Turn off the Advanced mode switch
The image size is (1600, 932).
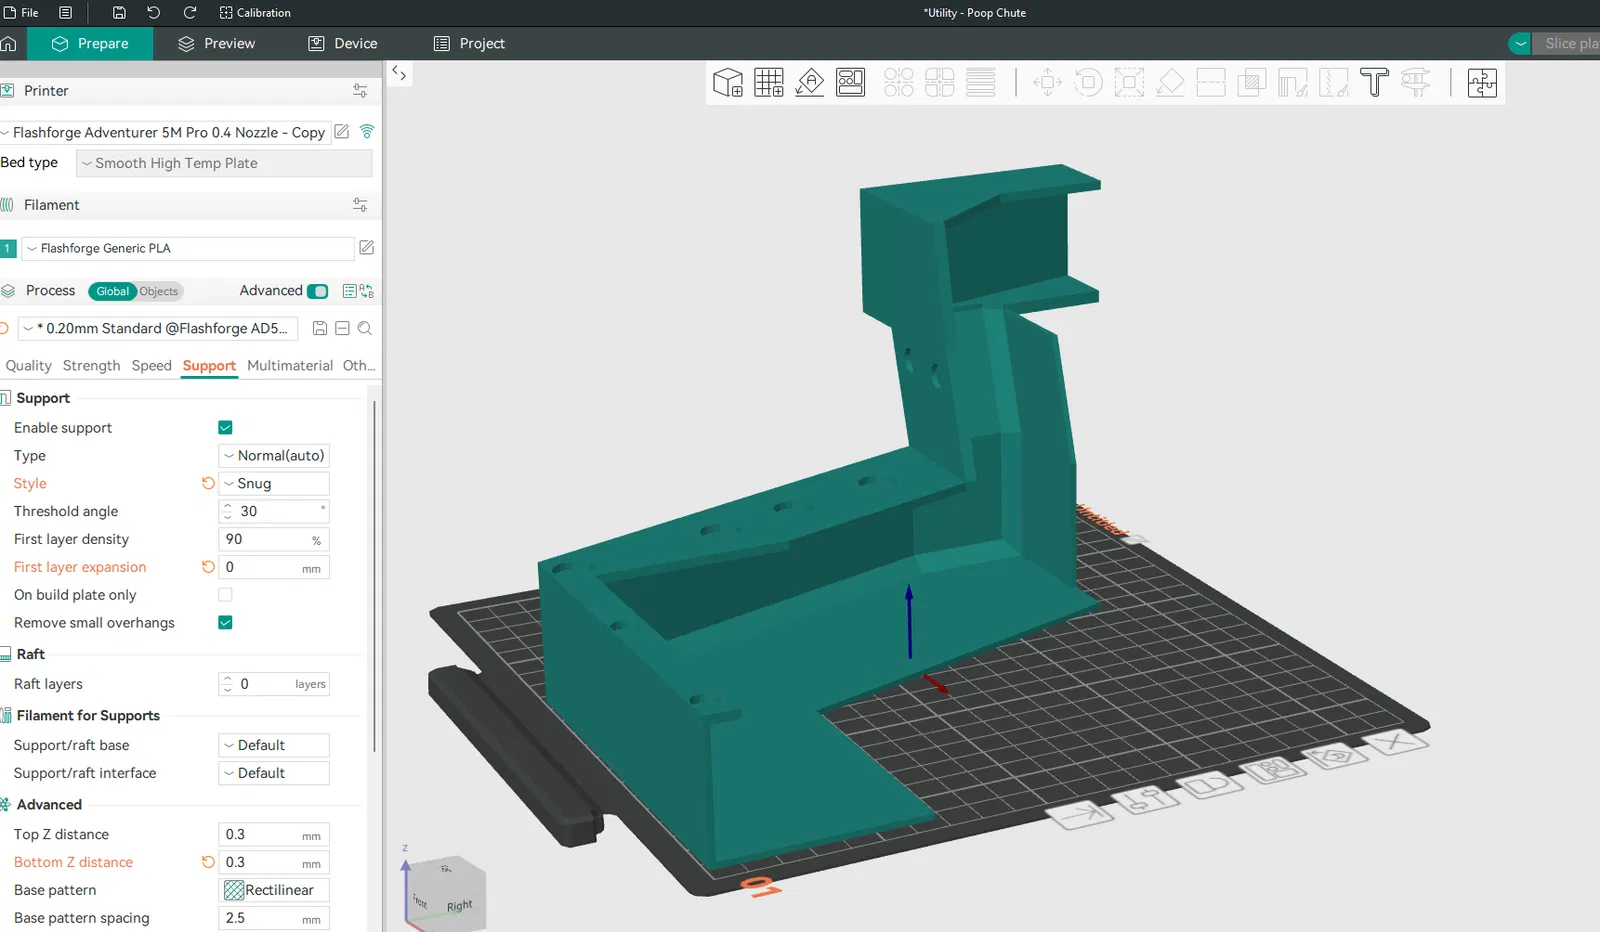[x=318, y=291]
